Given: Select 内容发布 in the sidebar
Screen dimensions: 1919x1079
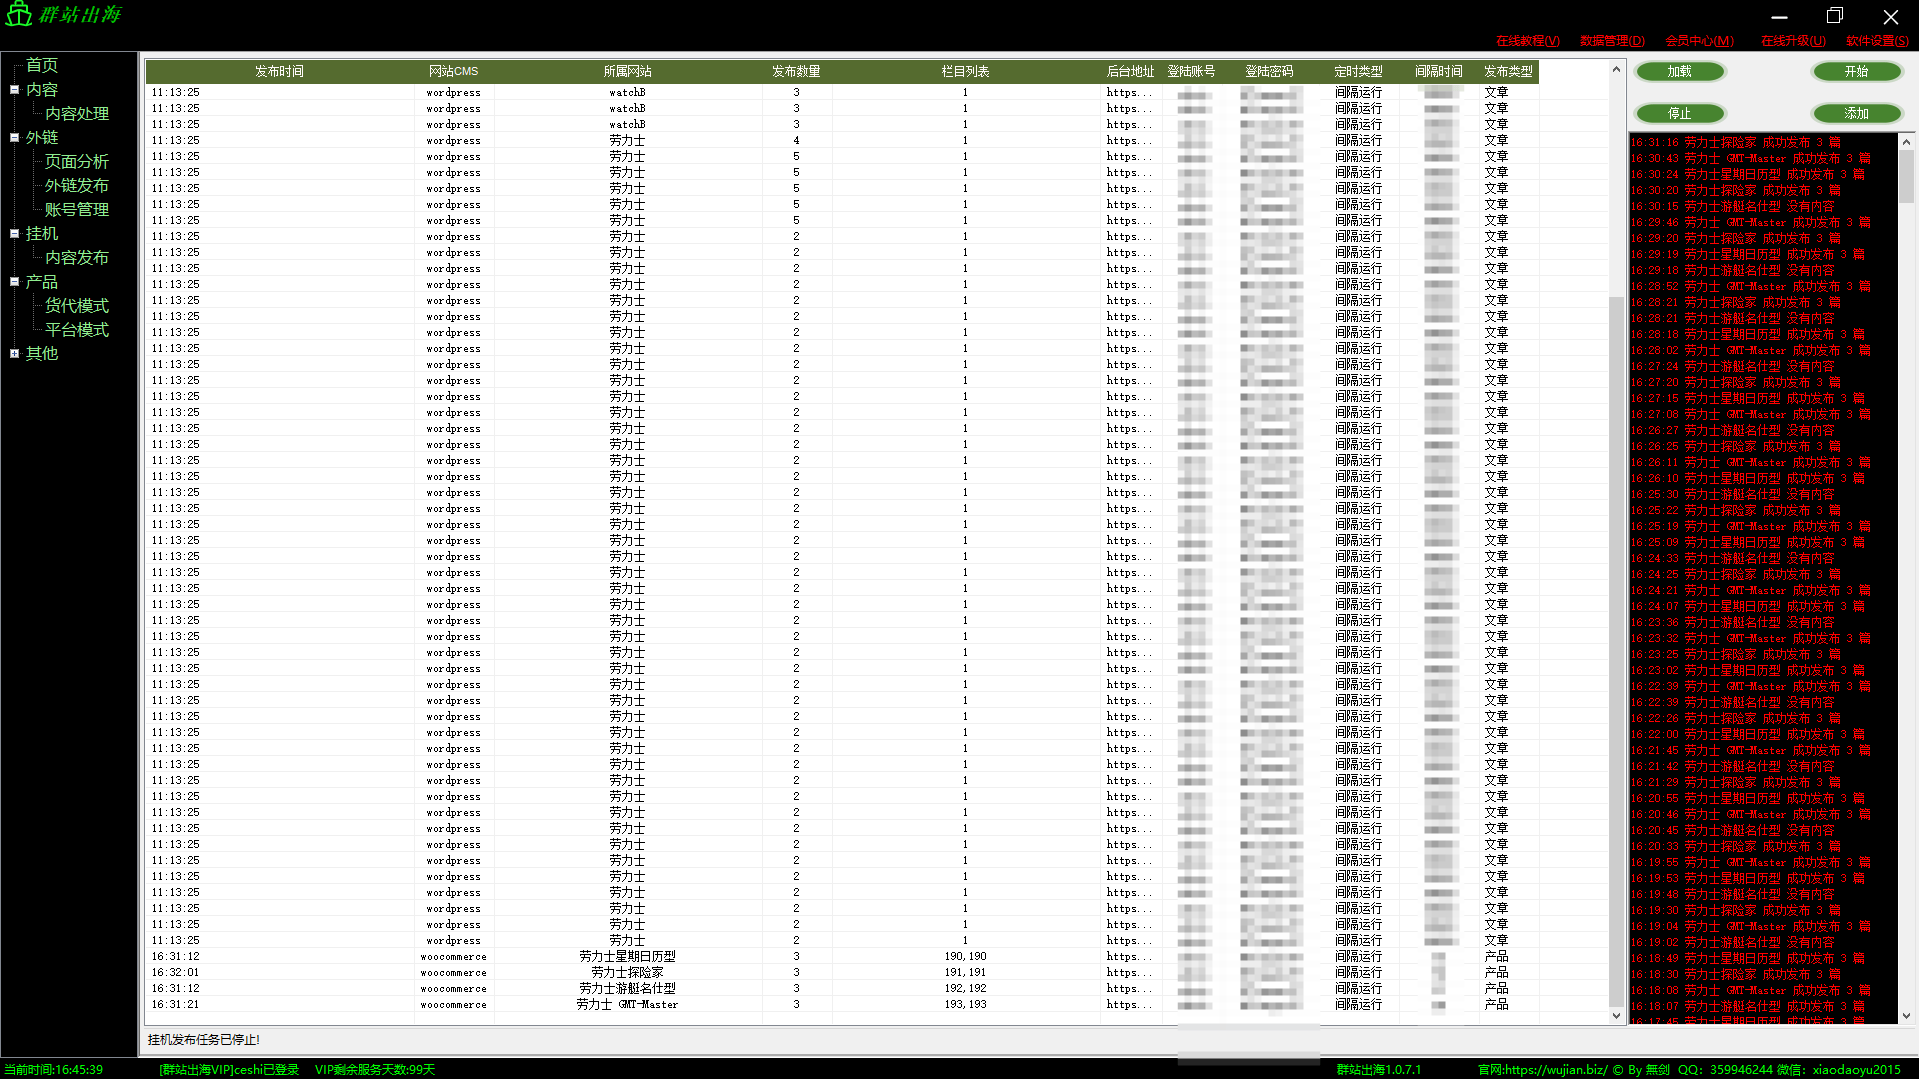Looking at the screenshot, I should 77,257.
